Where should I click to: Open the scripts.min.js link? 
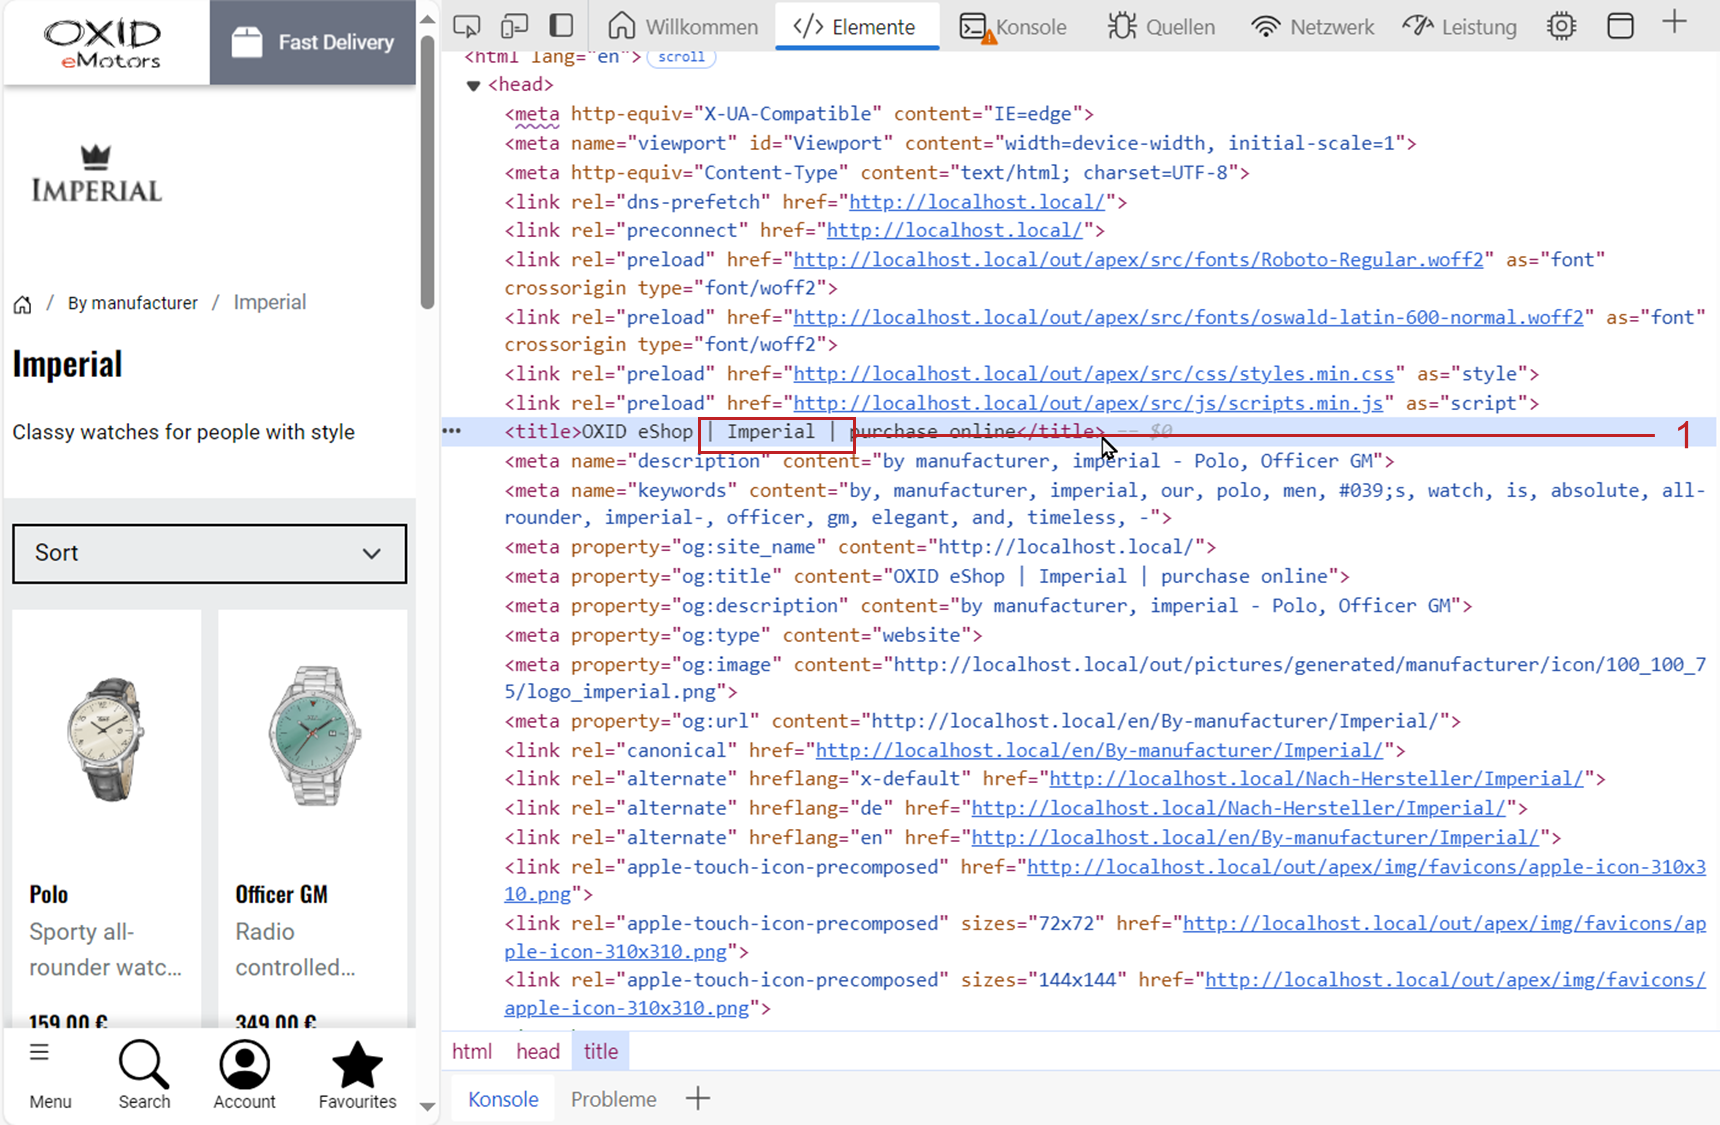(1088, 402)
